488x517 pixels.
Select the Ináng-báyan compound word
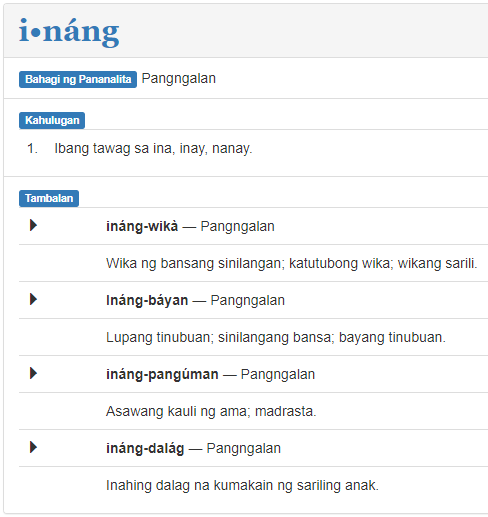point(147,300)
